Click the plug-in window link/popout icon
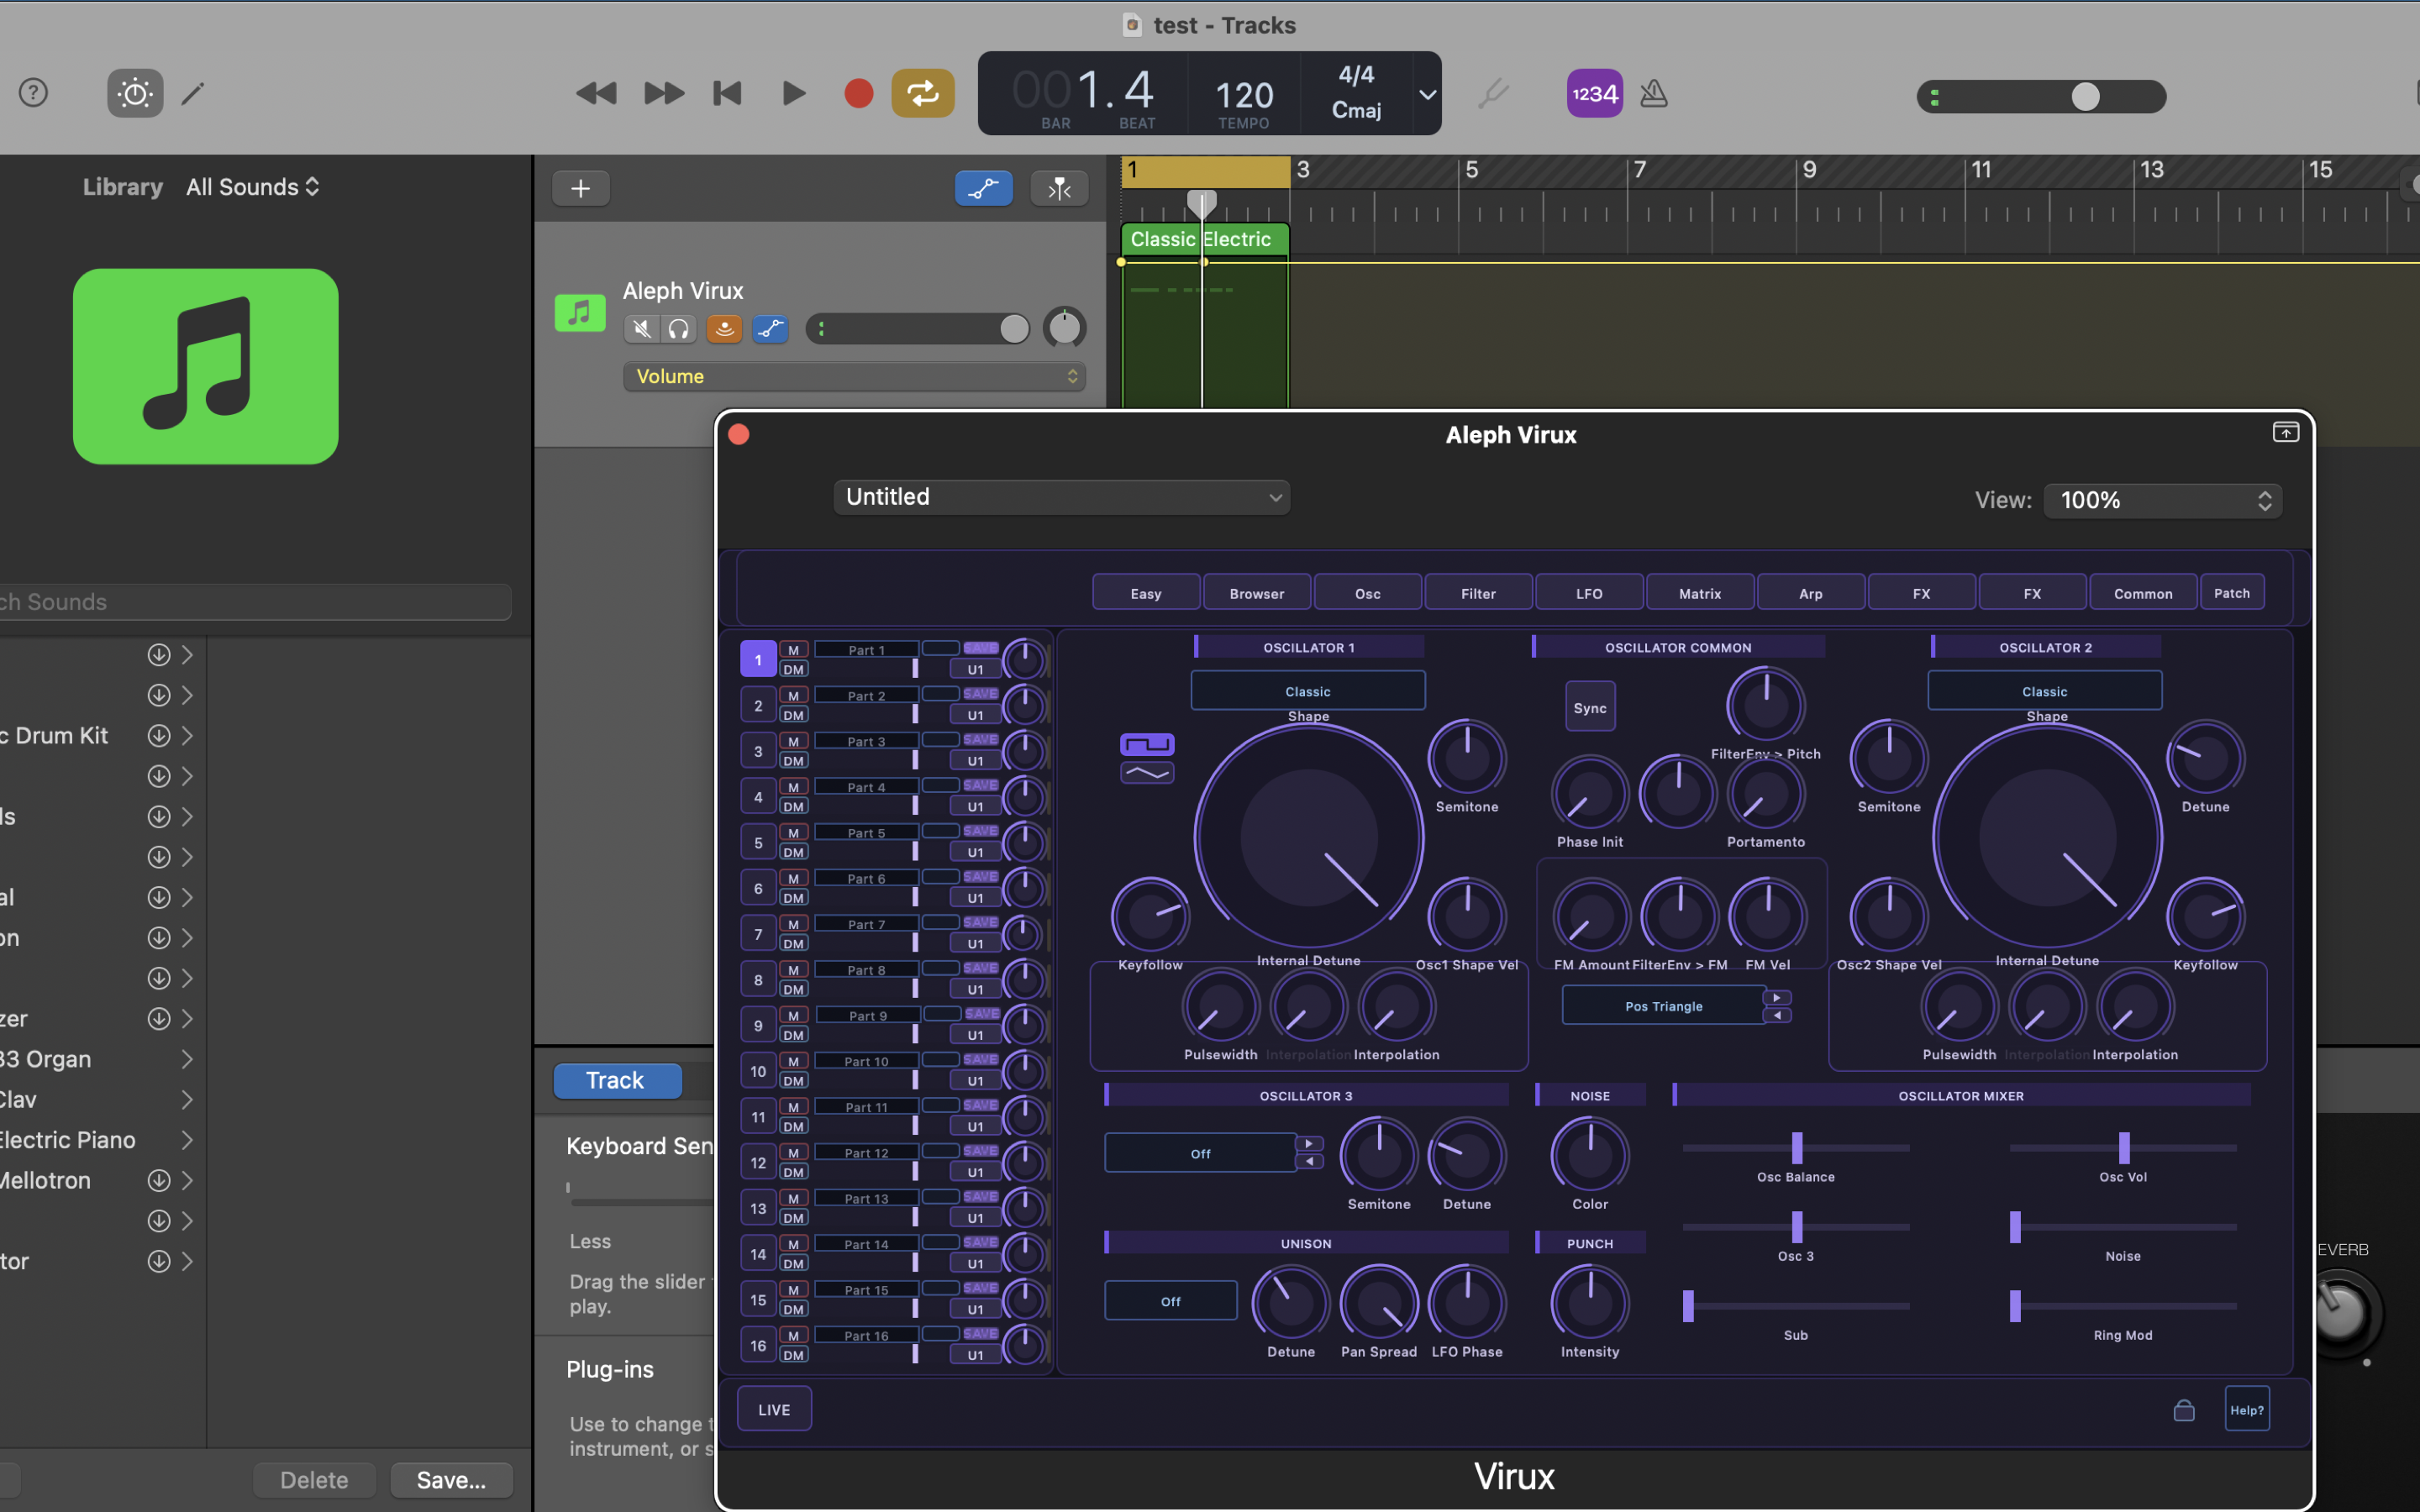The image size is (2420, 1512). coord(2285,432)
